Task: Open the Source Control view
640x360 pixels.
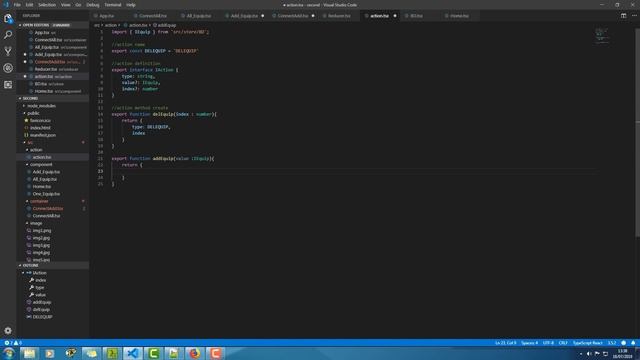Action: pos(8,51)
